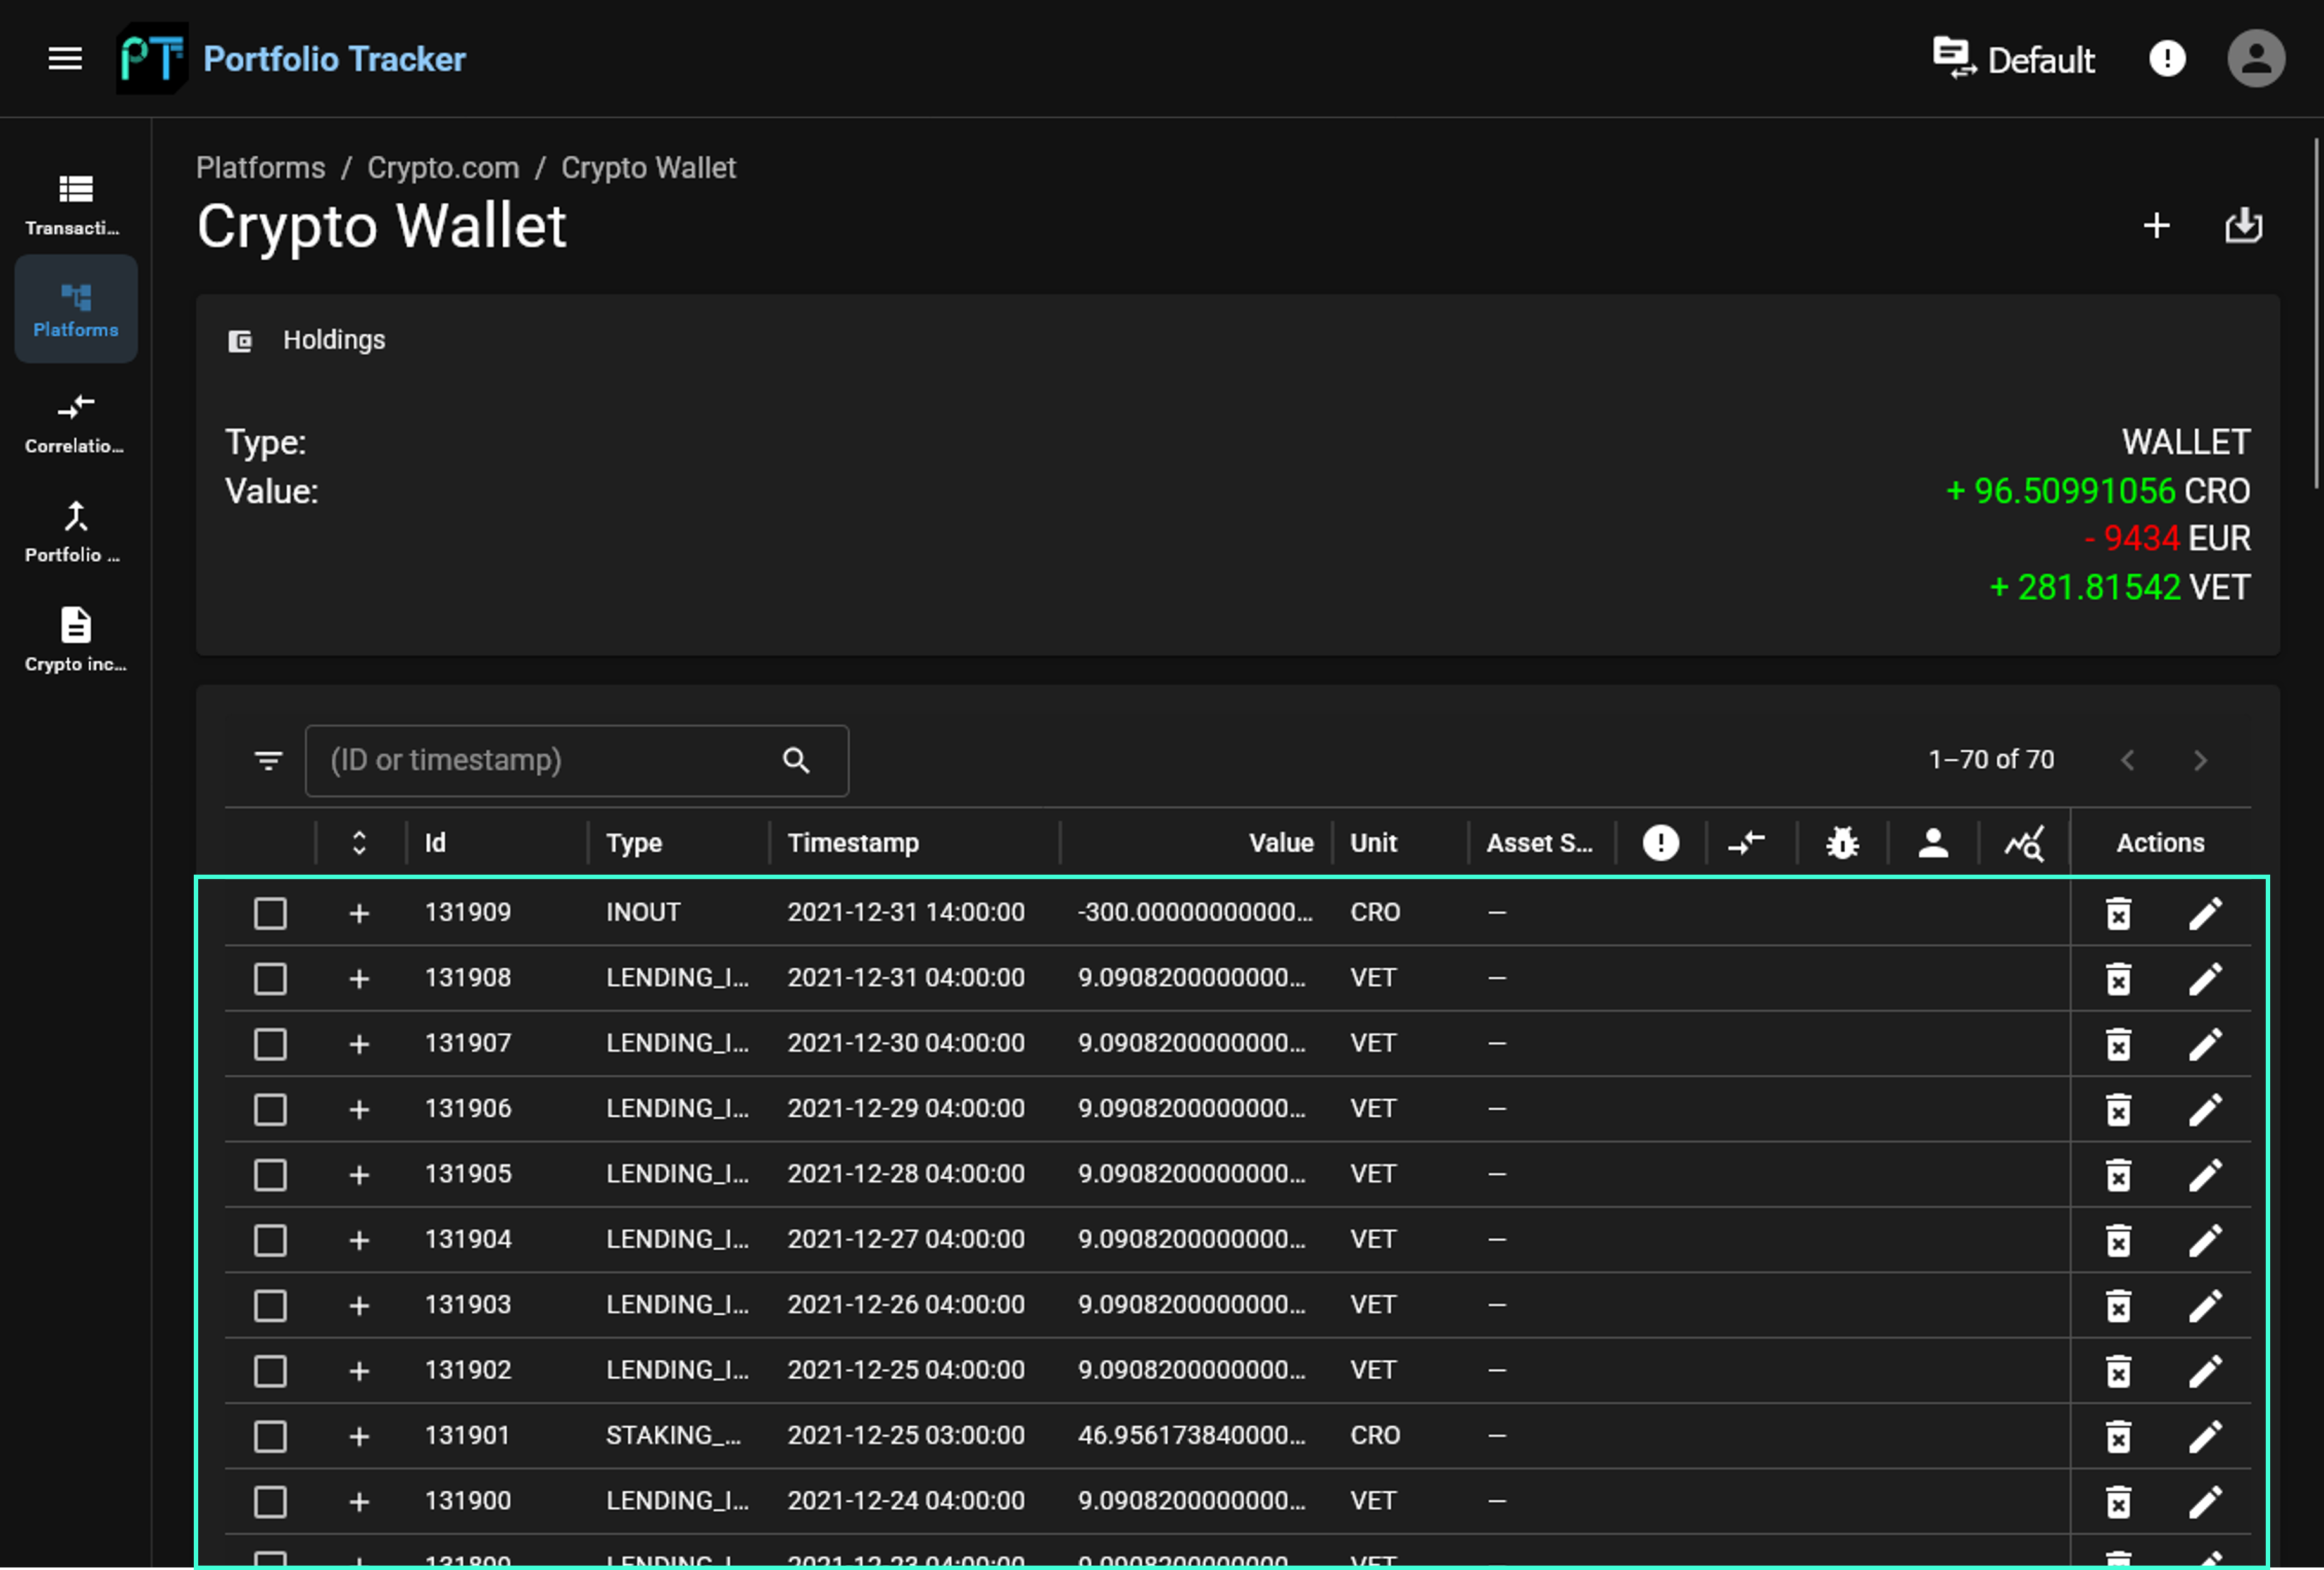The height and width of the screenshot is (1570, 2324).
Task: Select checkbox for transaction 131904
Action: [x=270, y=1241]
